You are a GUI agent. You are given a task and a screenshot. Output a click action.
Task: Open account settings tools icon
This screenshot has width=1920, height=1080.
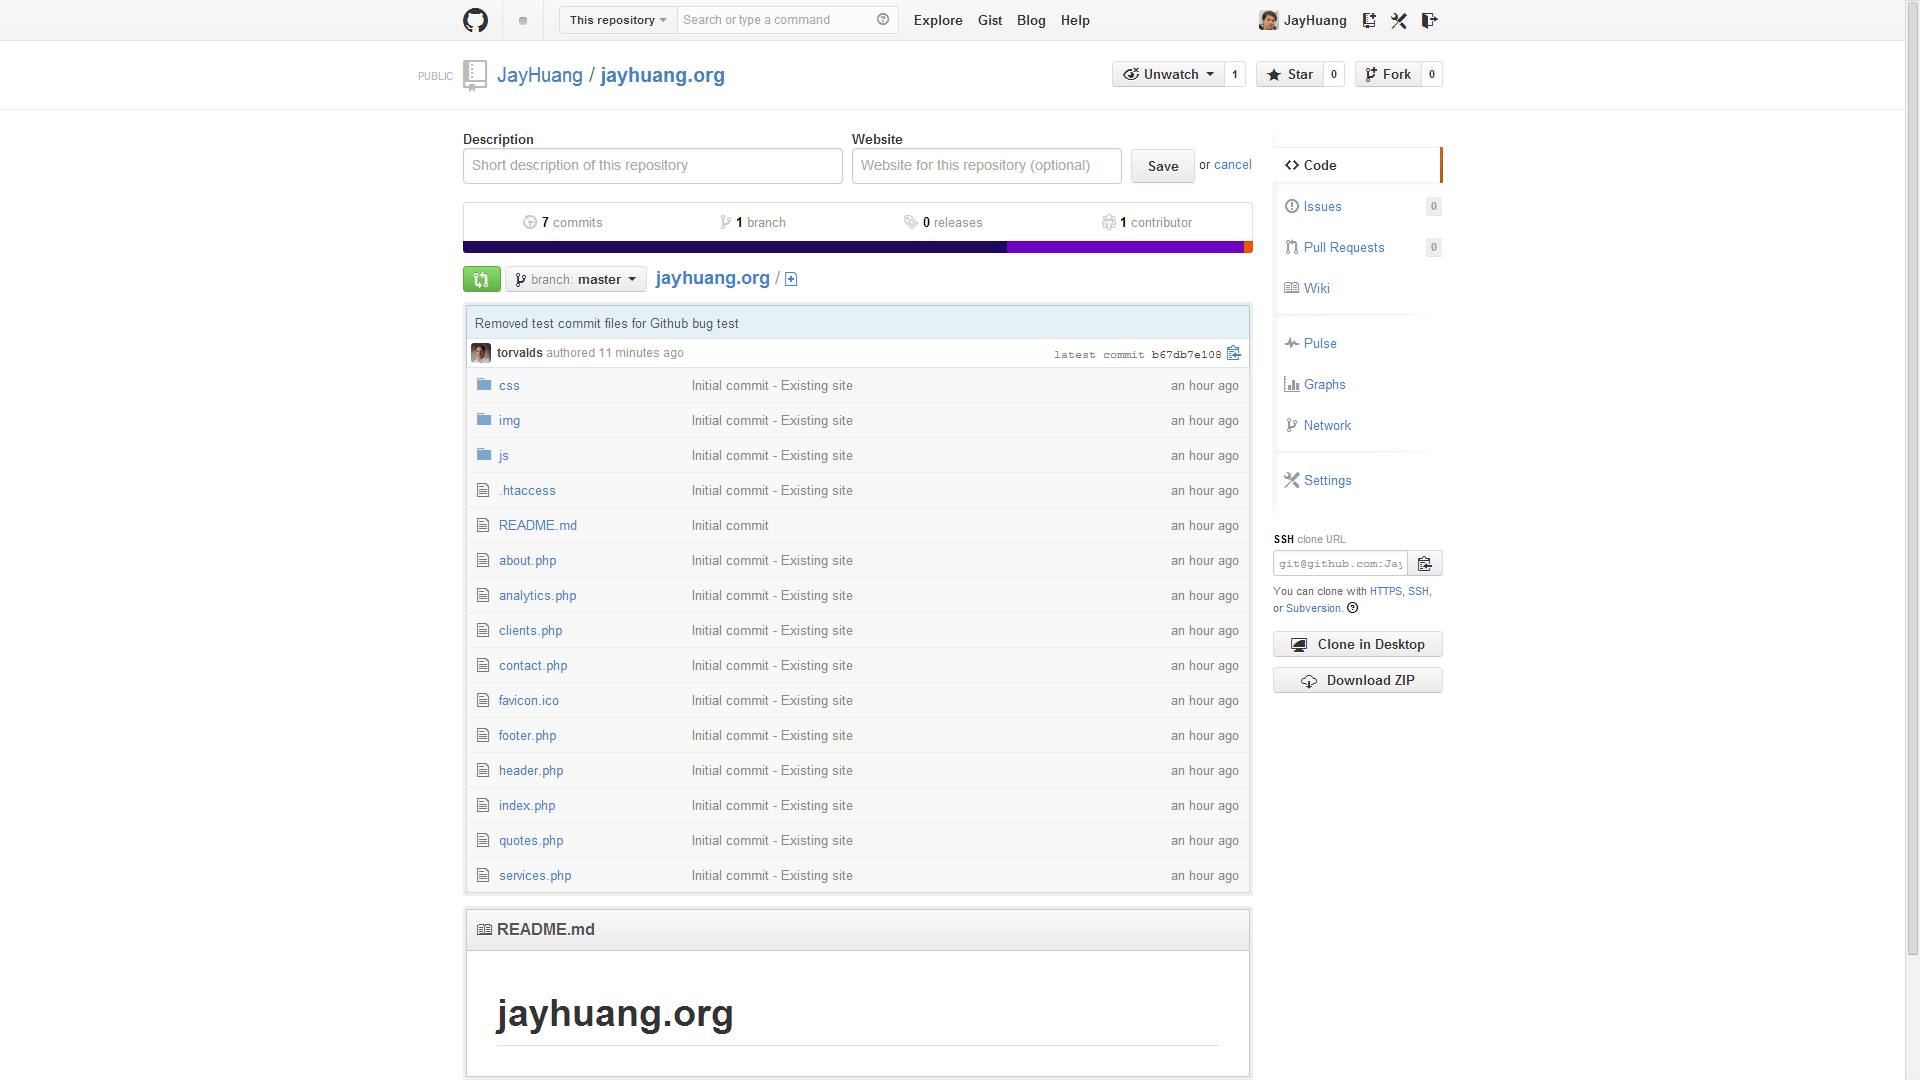[1399, 20]
